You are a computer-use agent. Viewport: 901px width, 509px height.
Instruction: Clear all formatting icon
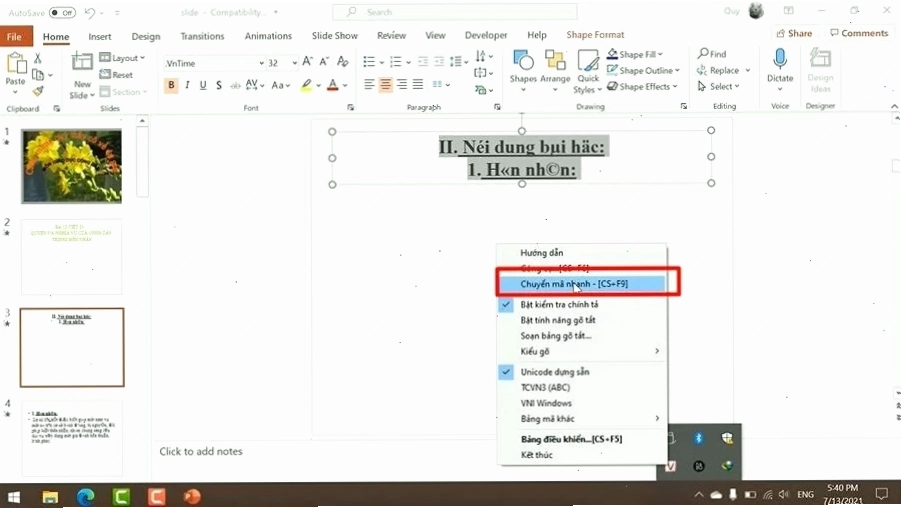[343, 61]
